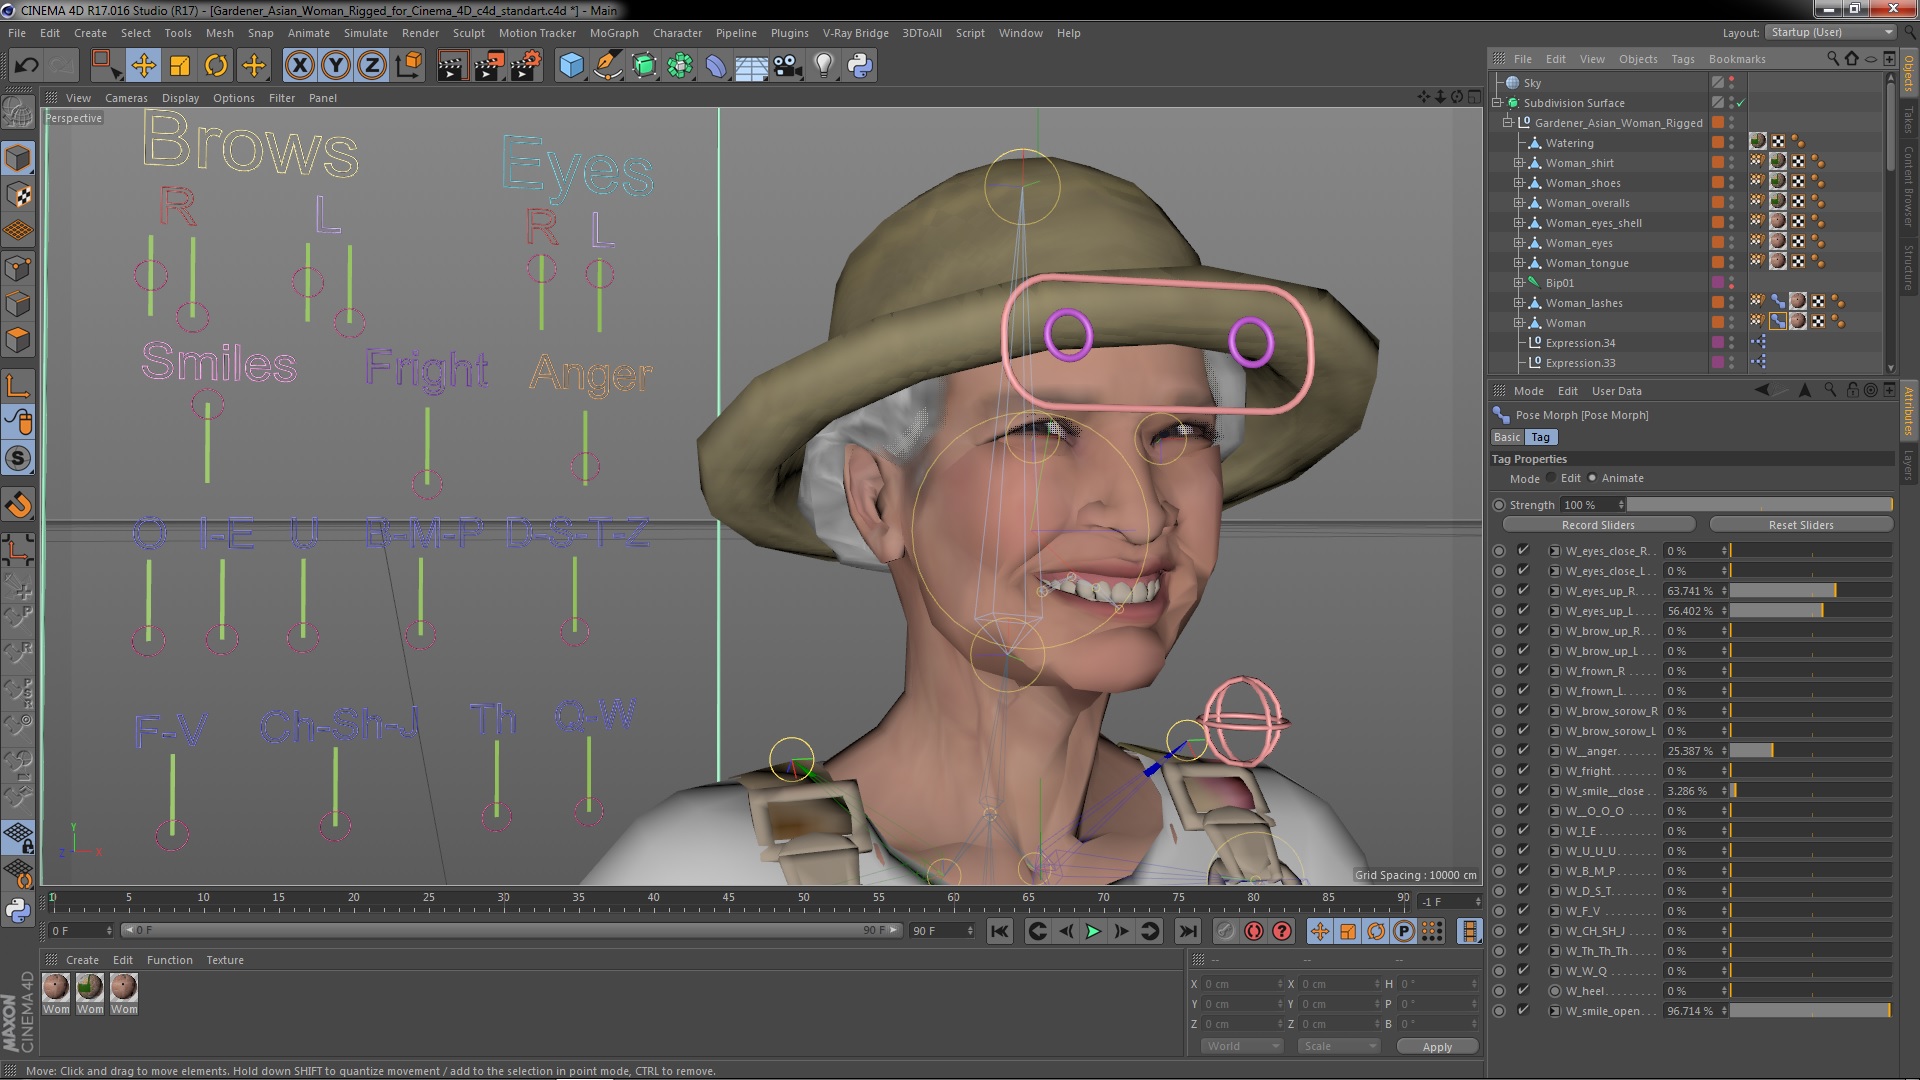The width and height of the screenshot is (1920, 1080).
Task: Go to end of animation
Action: point(1187,931)
